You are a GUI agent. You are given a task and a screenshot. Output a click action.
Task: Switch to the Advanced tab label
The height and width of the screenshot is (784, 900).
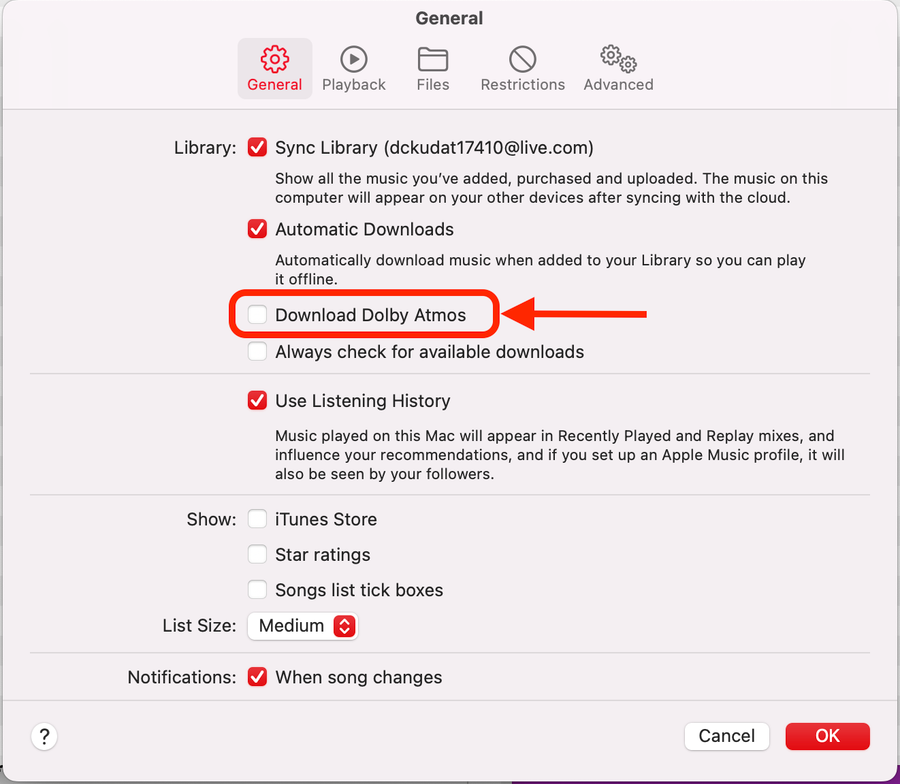tap(618, 85)
